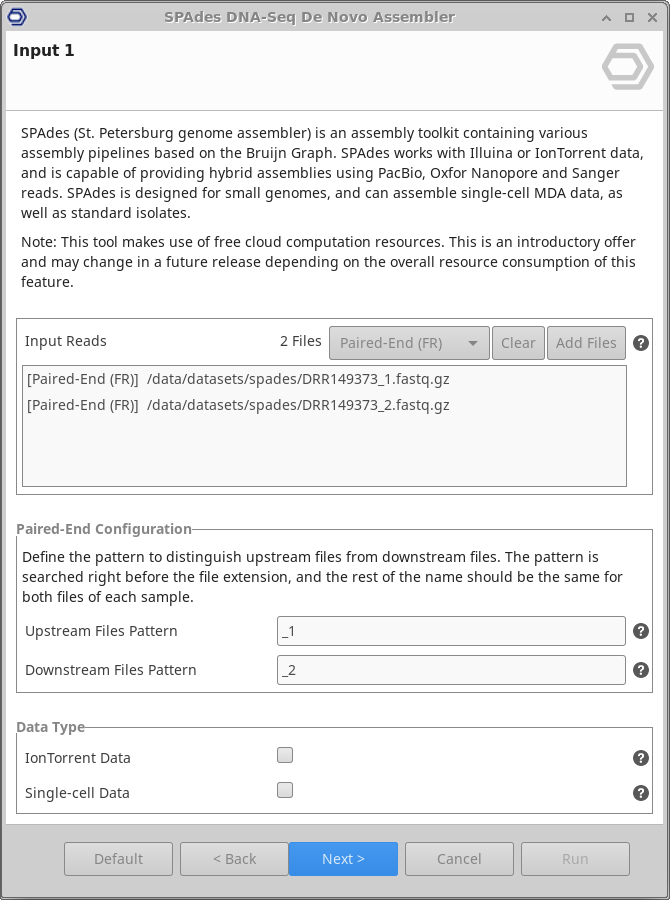
Task: Click the application icon in the title bar
Action: [16, 17]
